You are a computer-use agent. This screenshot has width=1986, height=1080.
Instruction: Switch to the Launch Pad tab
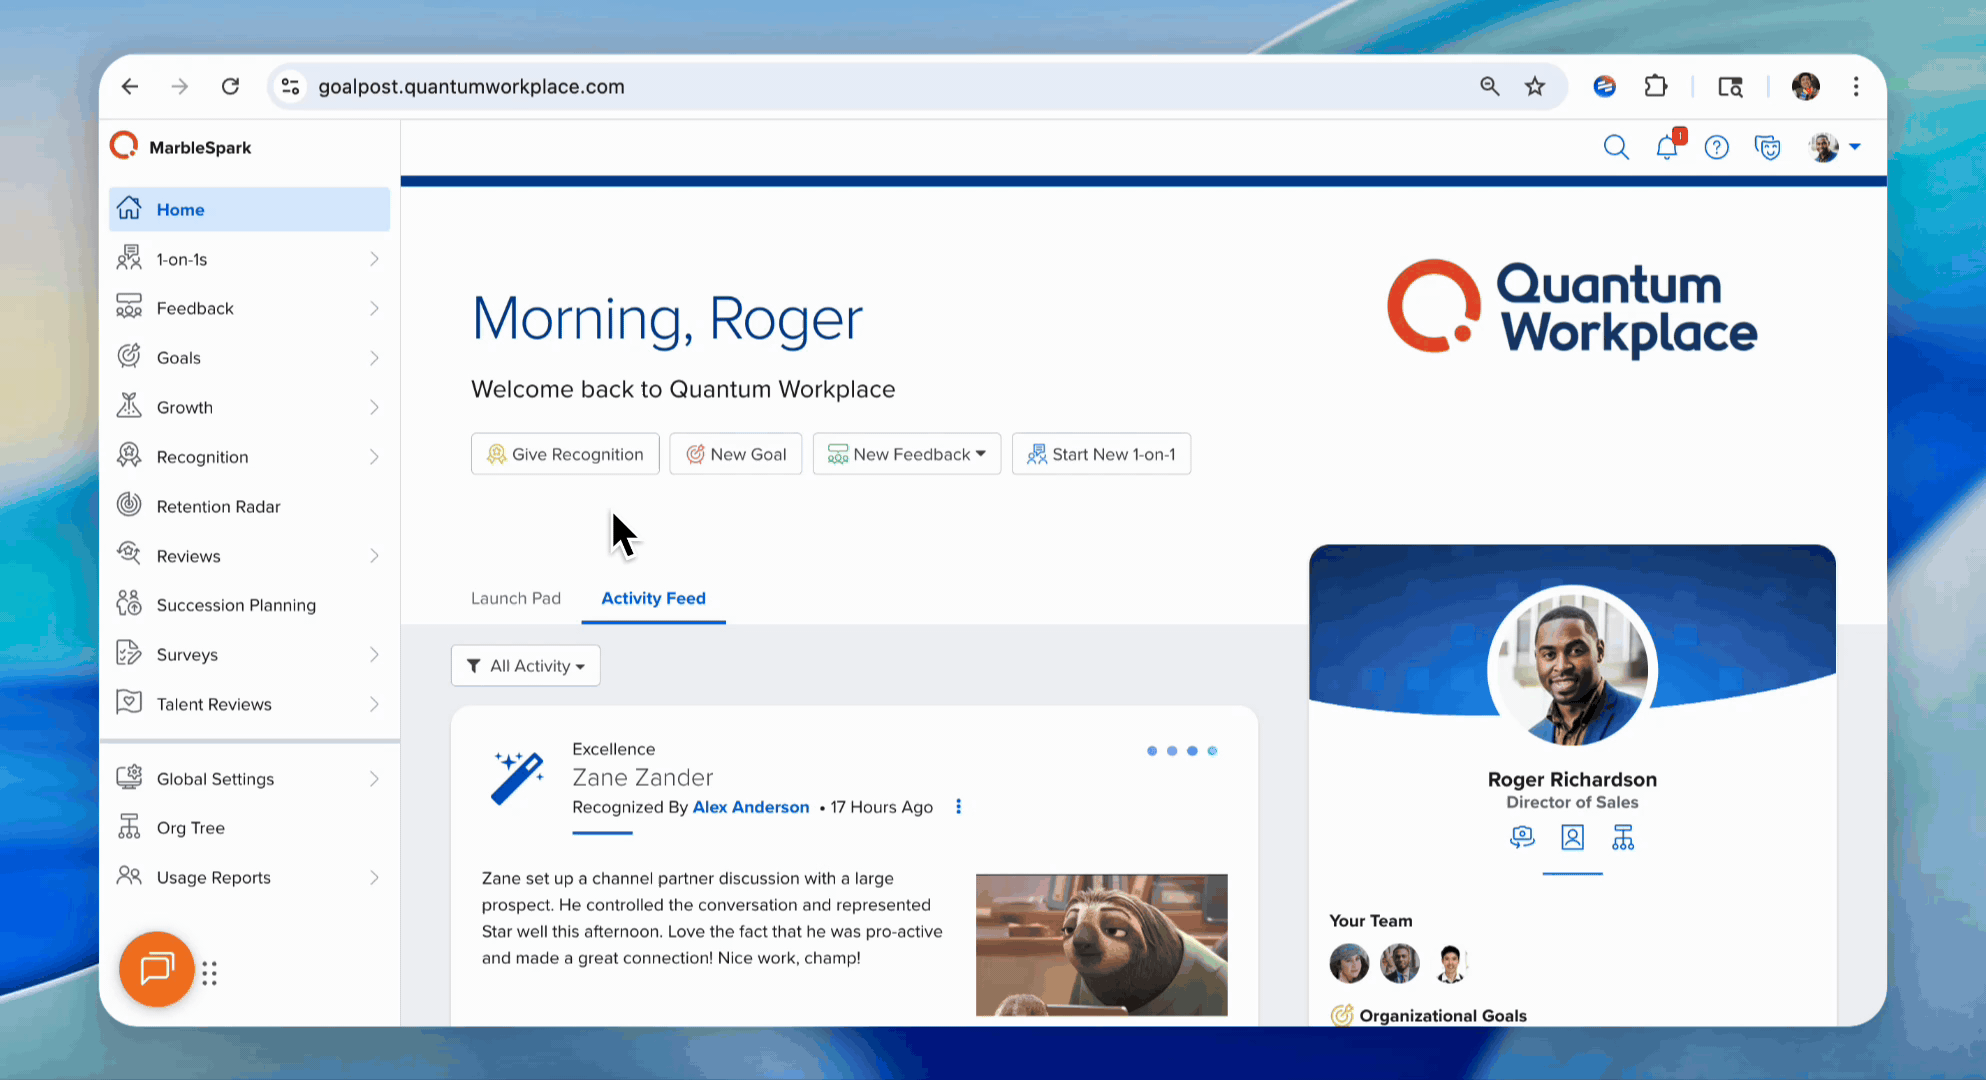point(515,598)
